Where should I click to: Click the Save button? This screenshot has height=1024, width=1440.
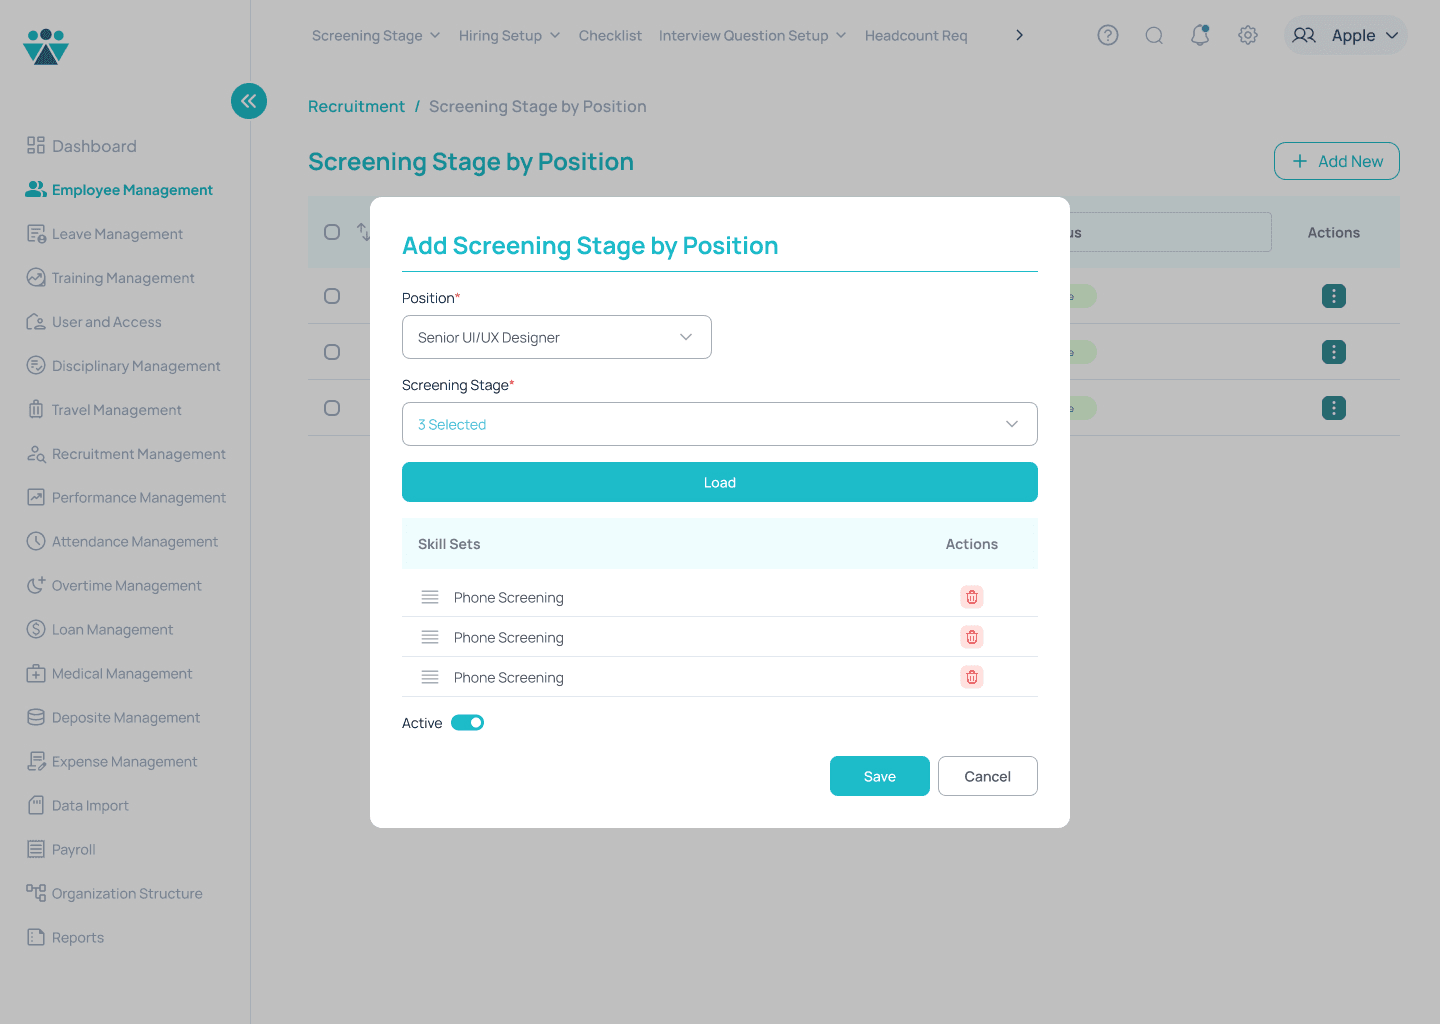[879, 776]
